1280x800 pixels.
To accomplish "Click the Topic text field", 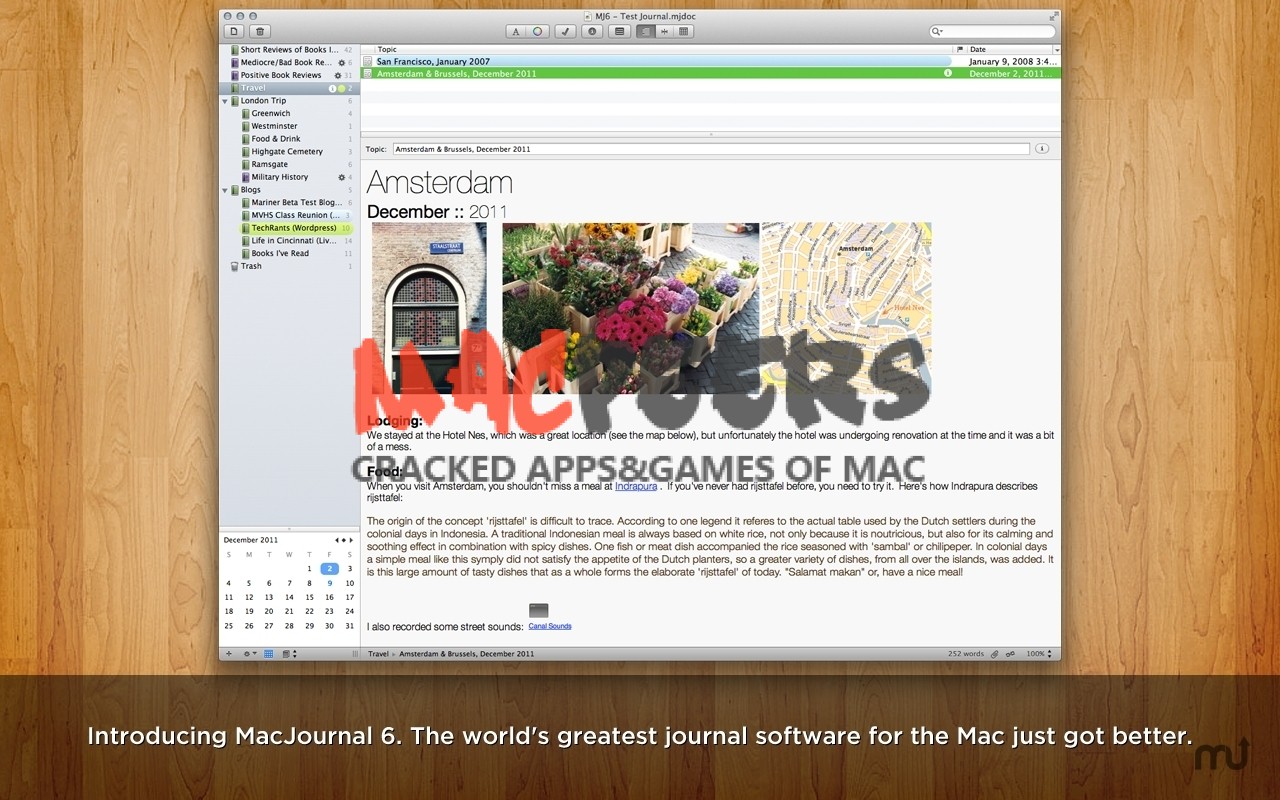I will pyautogui.click(x=711, y=149).
